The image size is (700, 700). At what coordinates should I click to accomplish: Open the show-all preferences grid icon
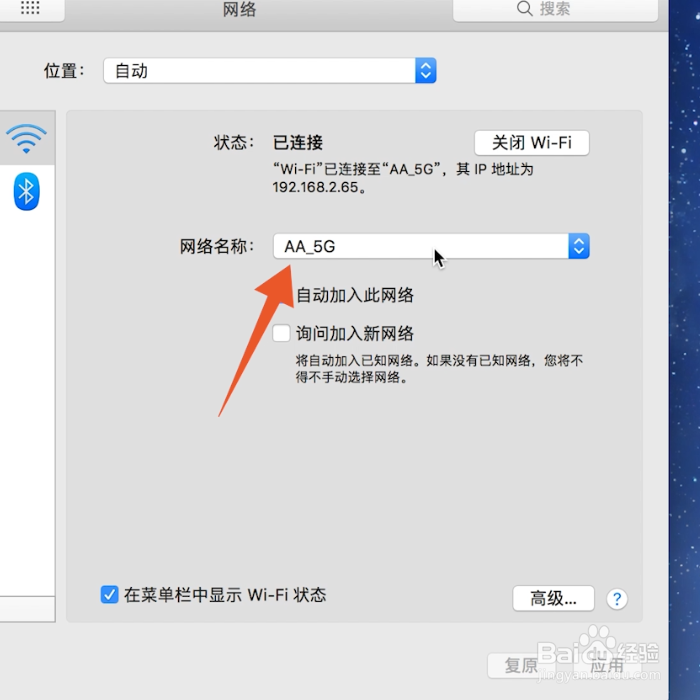coord(30,8)
